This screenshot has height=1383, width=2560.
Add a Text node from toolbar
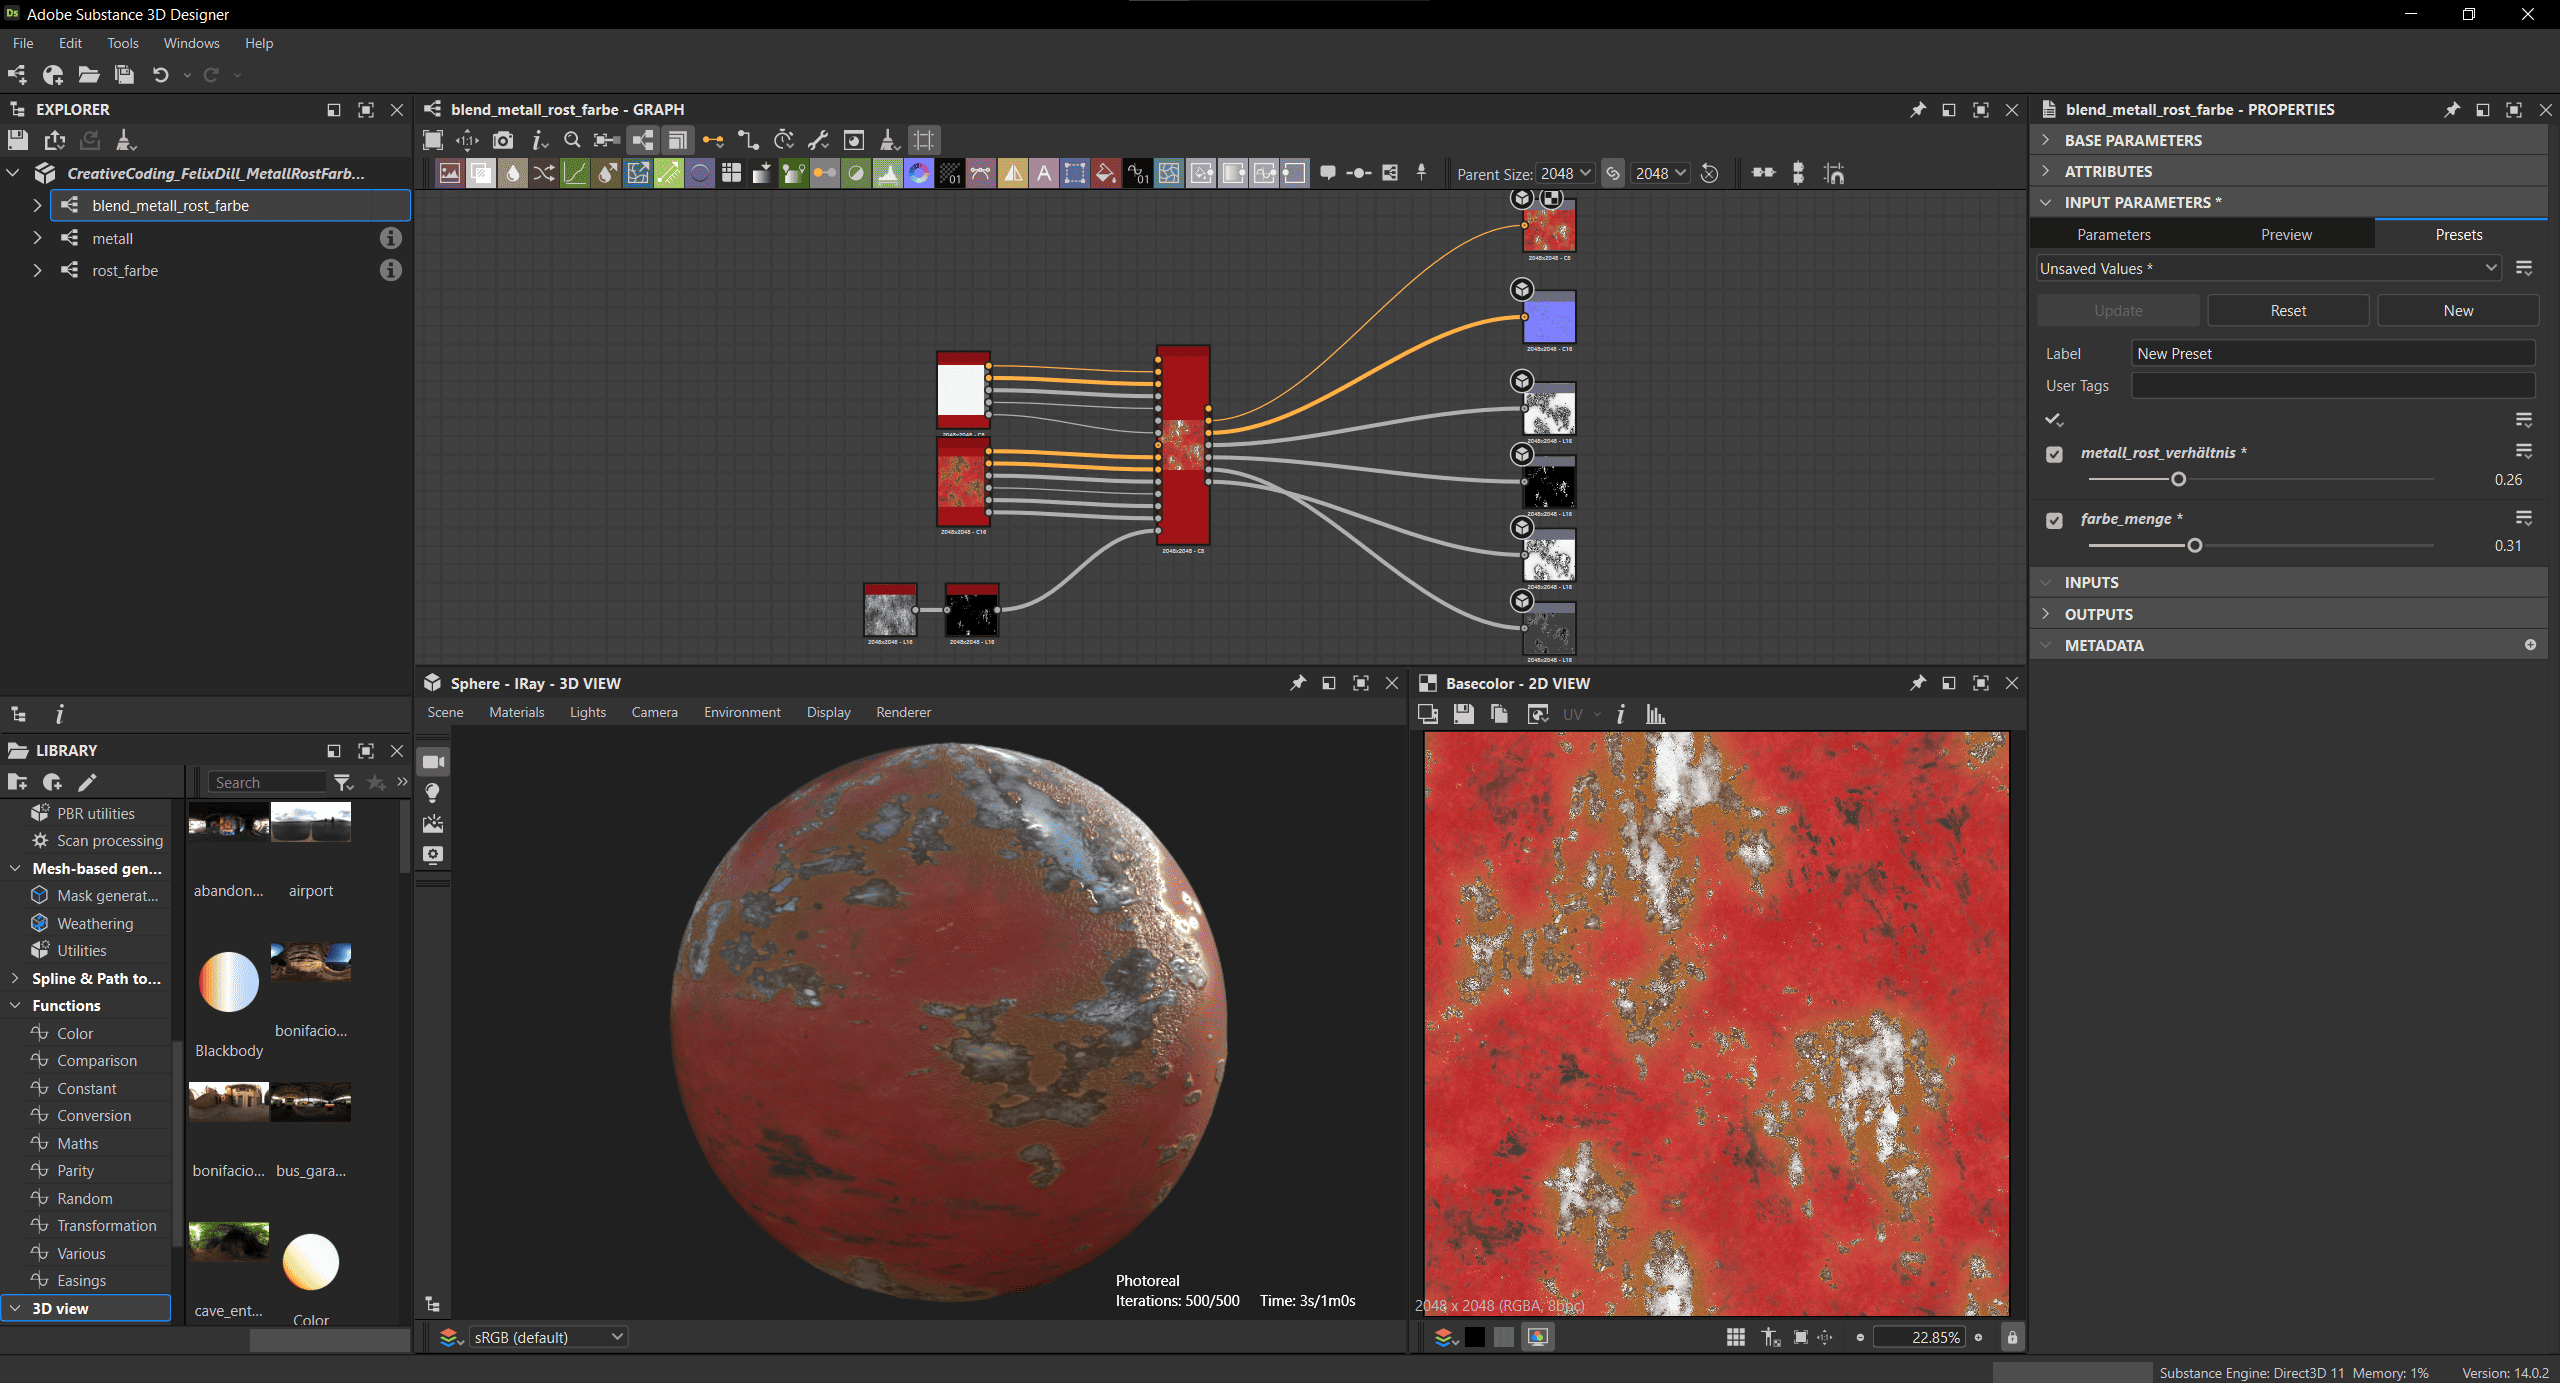tap(1044, 174)
